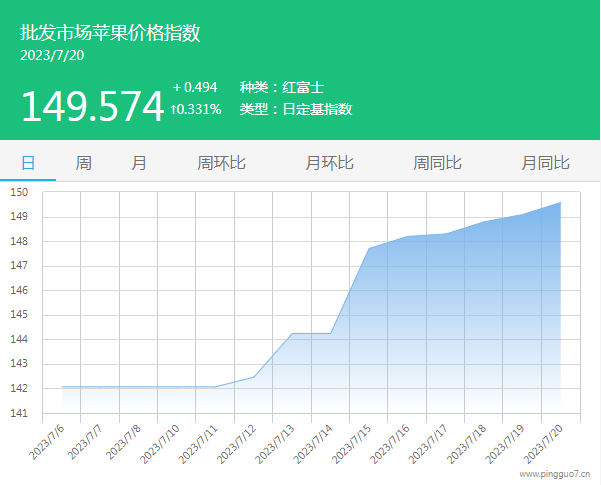Switch to the 周环比 tab

tap(221, 163)
